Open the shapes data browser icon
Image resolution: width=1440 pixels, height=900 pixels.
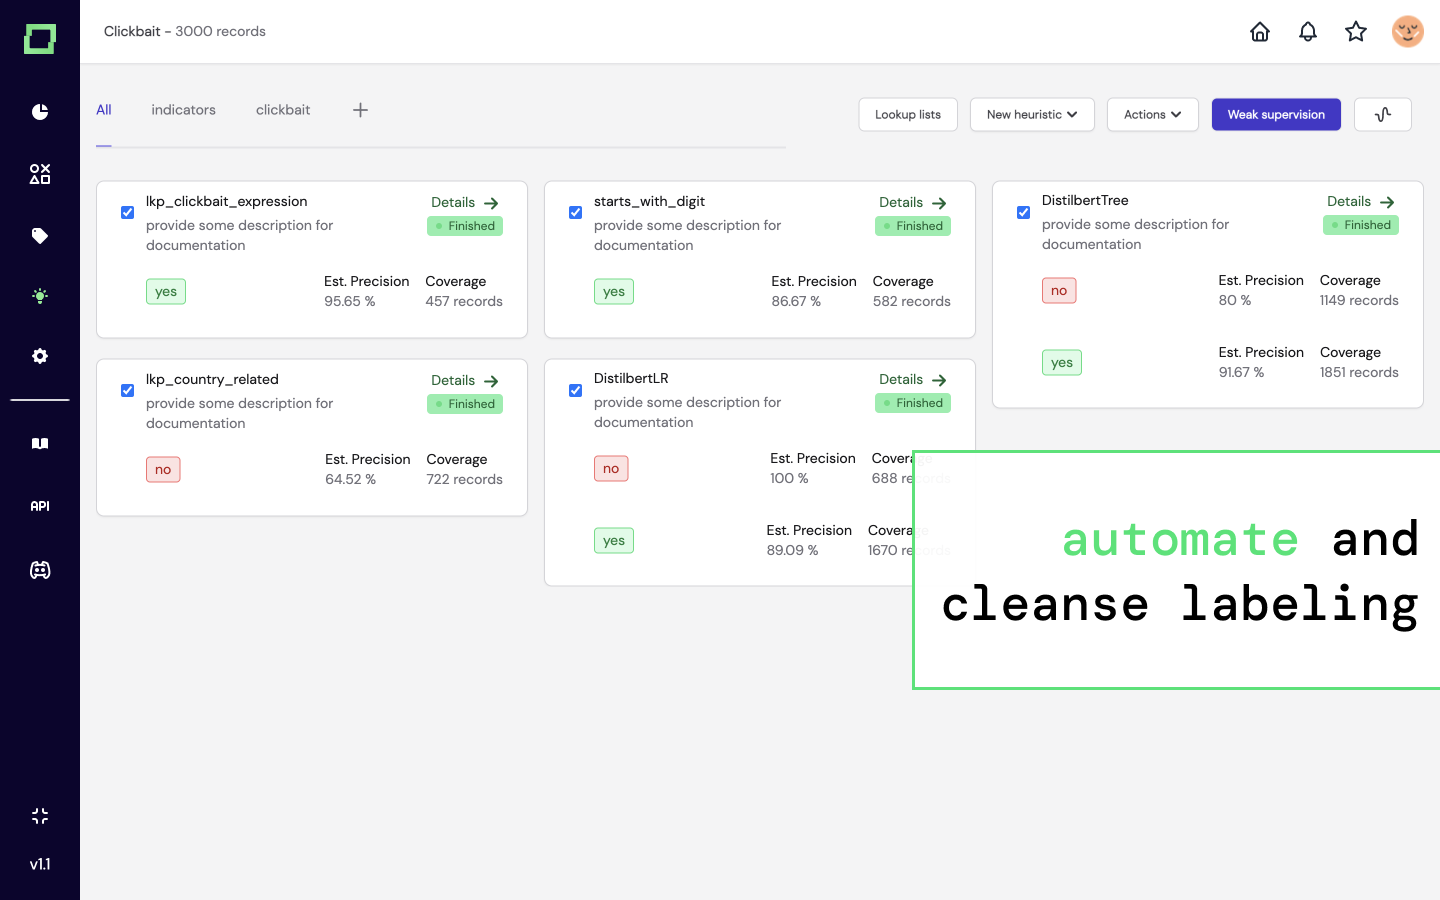click(40, 174)
